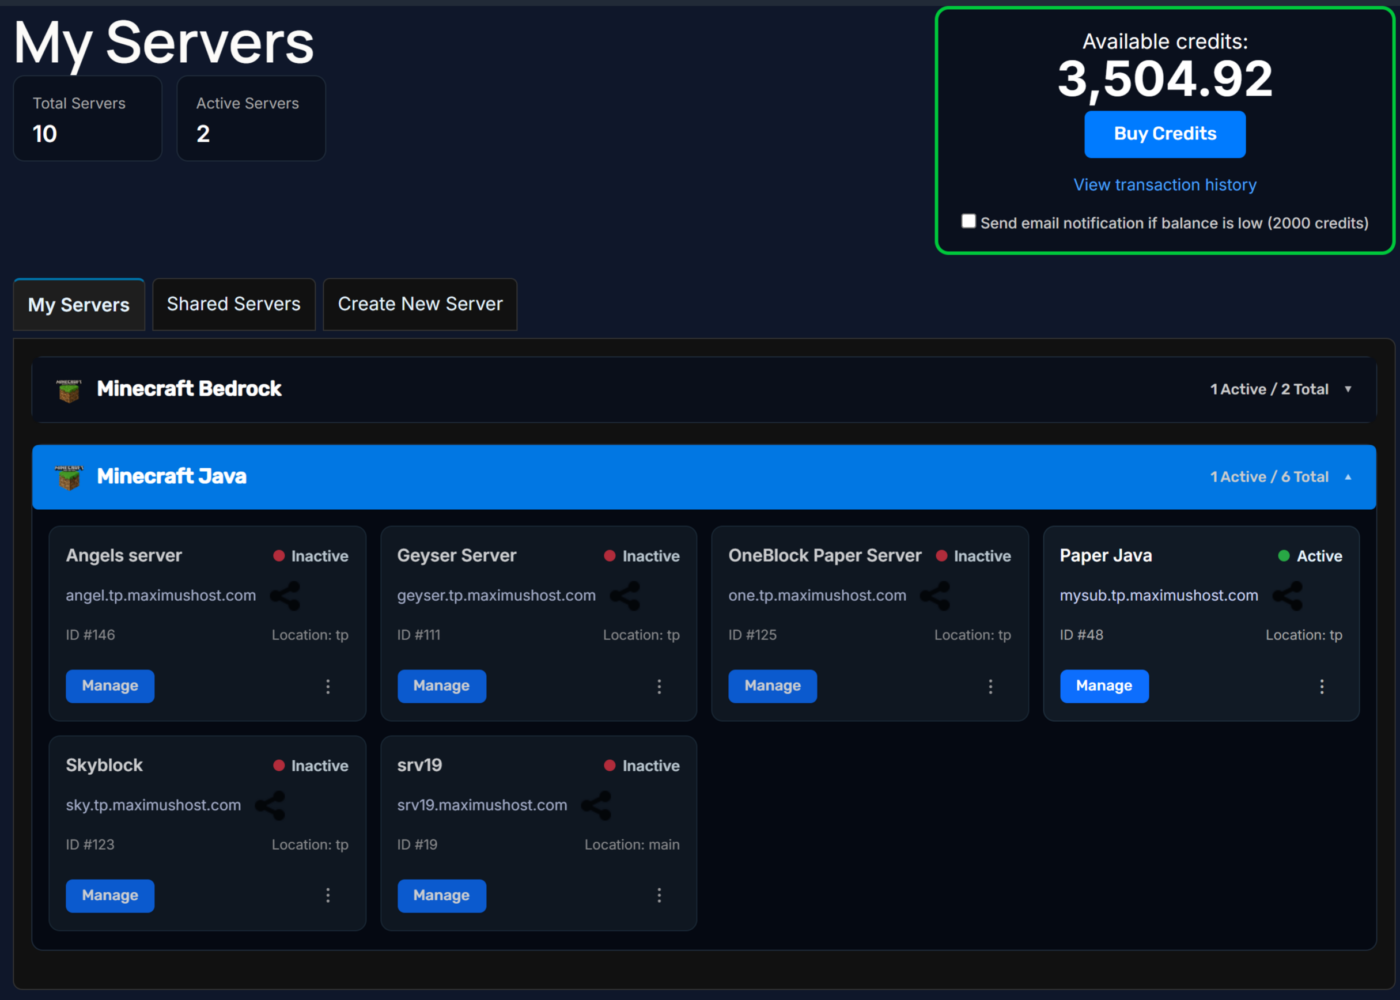This screenshot has width=1400, height=1000.
Task: Manage the OneBlock Paper Server
Action: (x=773, y=686)
